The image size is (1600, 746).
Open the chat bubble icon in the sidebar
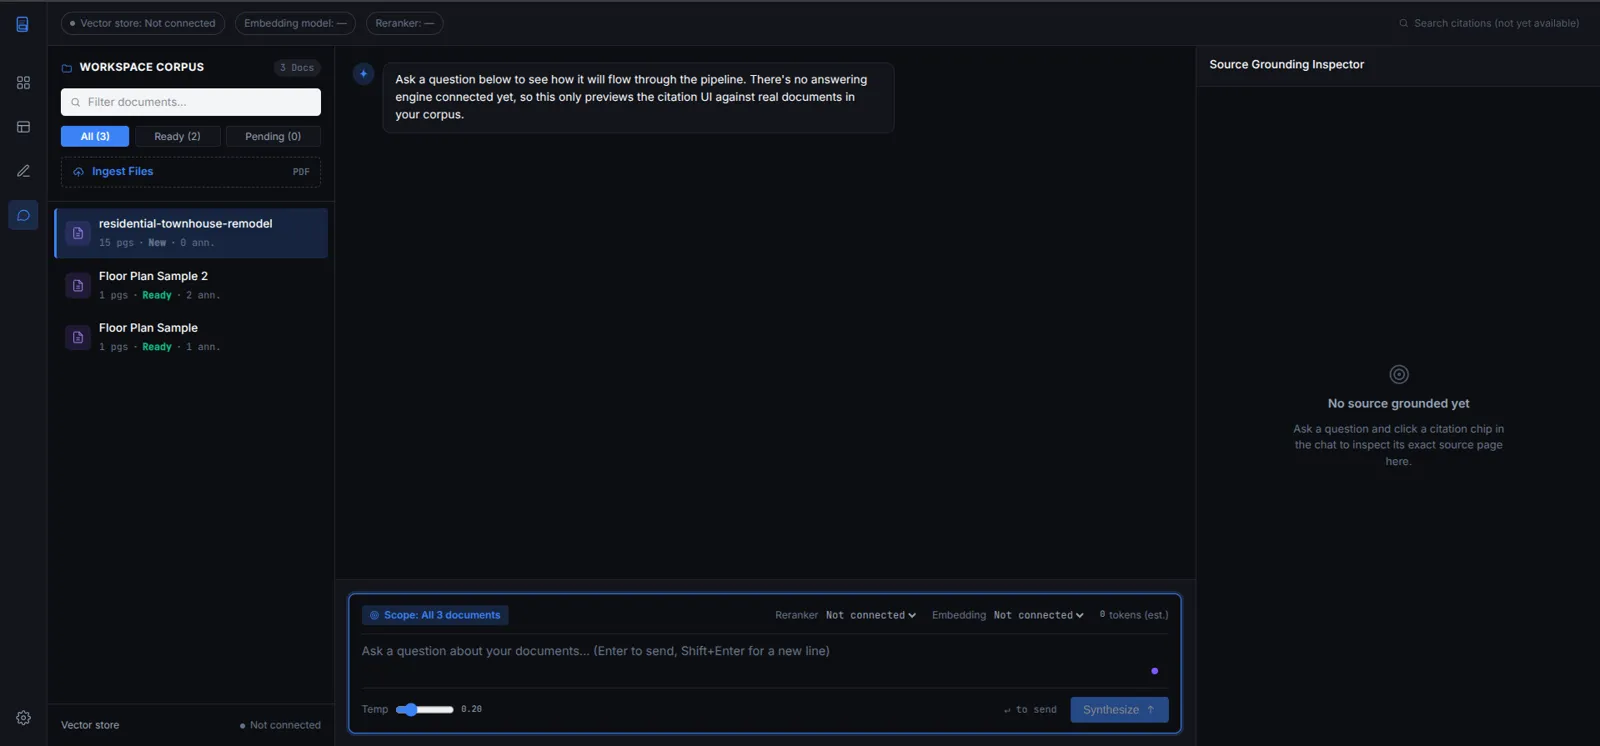[x=23, y=215]
